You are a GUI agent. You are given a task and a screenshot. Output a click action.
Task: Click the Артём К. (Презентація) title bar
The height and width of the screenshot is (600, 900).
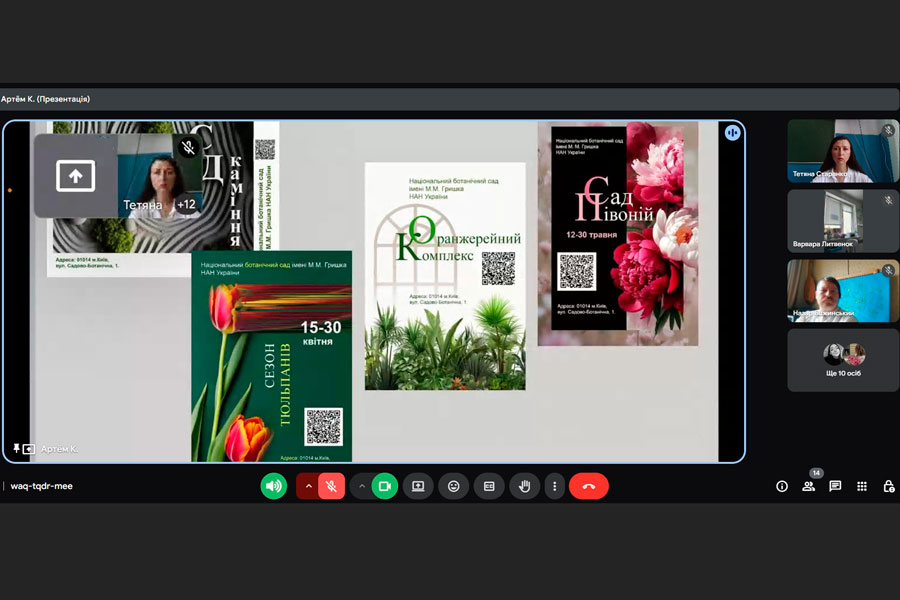click(x=449, y=99)
